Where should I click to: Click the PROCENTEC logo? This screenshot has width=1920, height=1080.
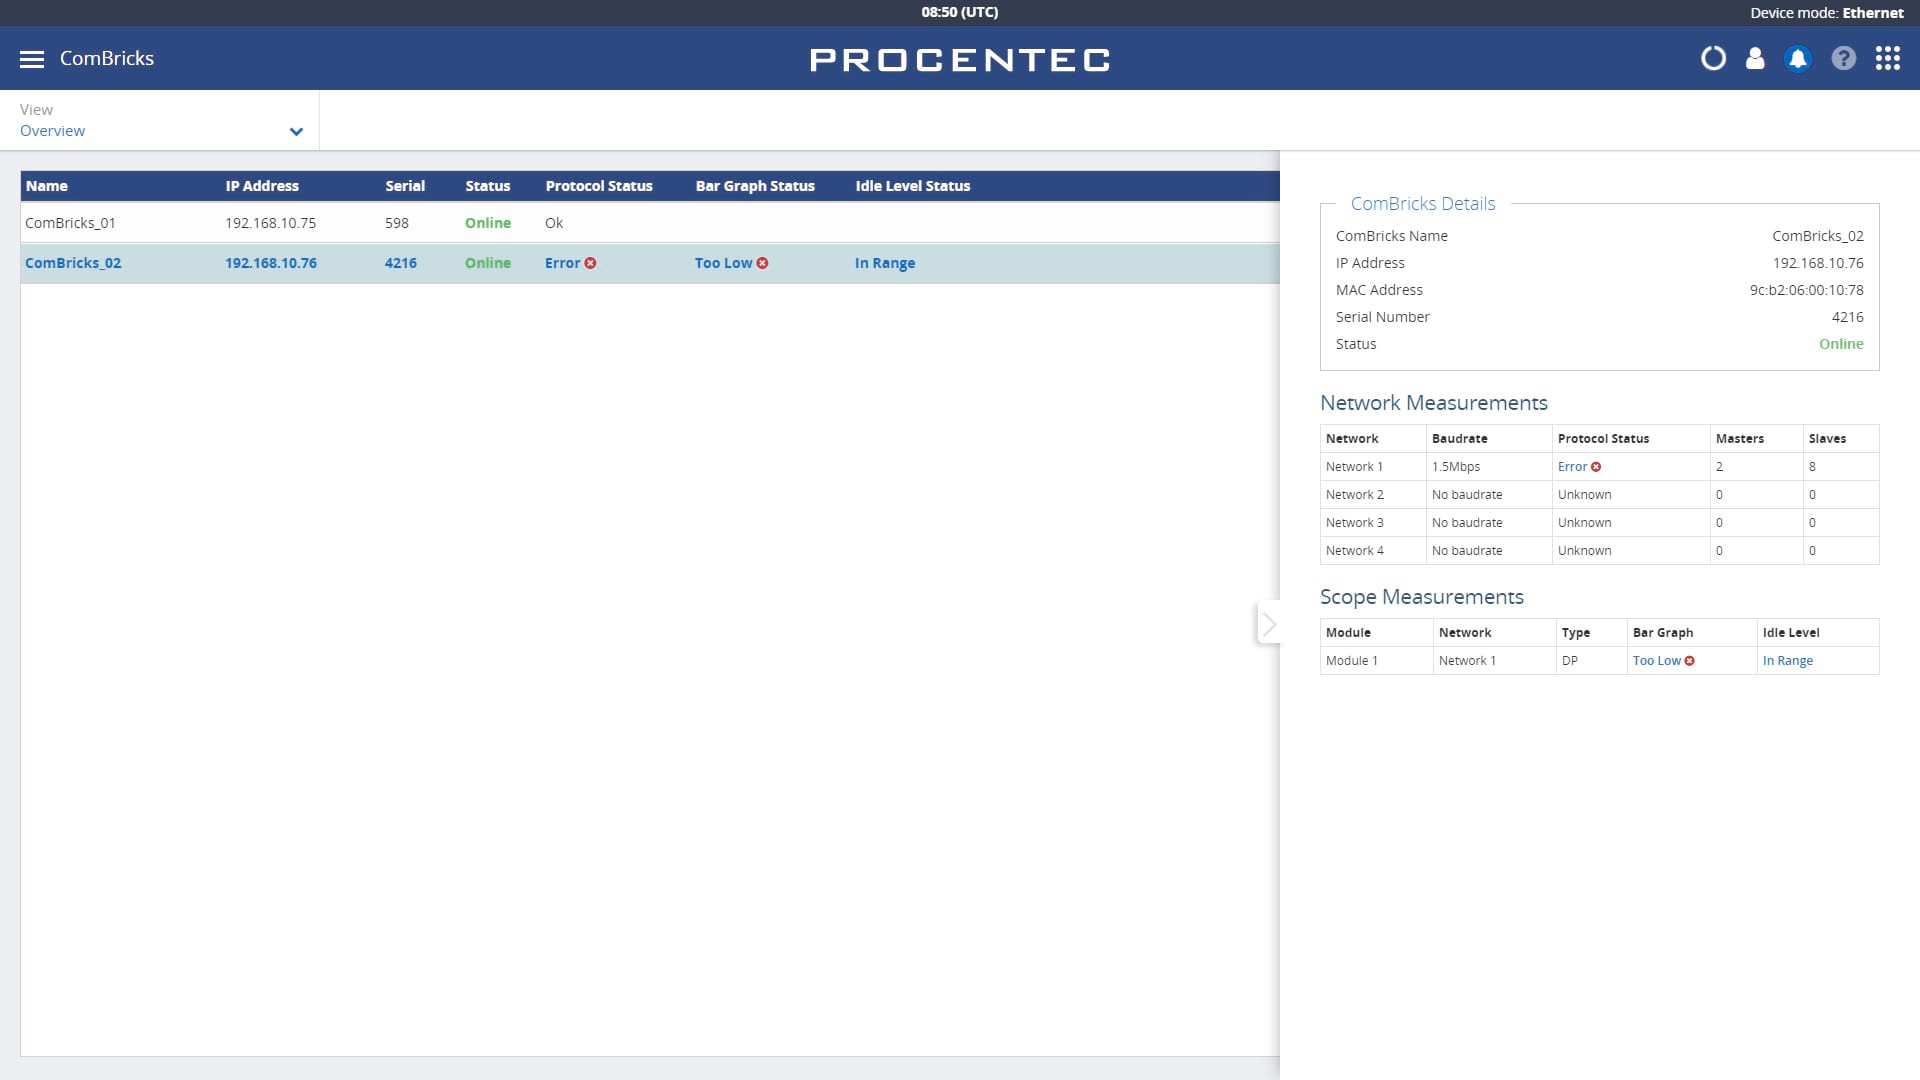click(960, 60)
